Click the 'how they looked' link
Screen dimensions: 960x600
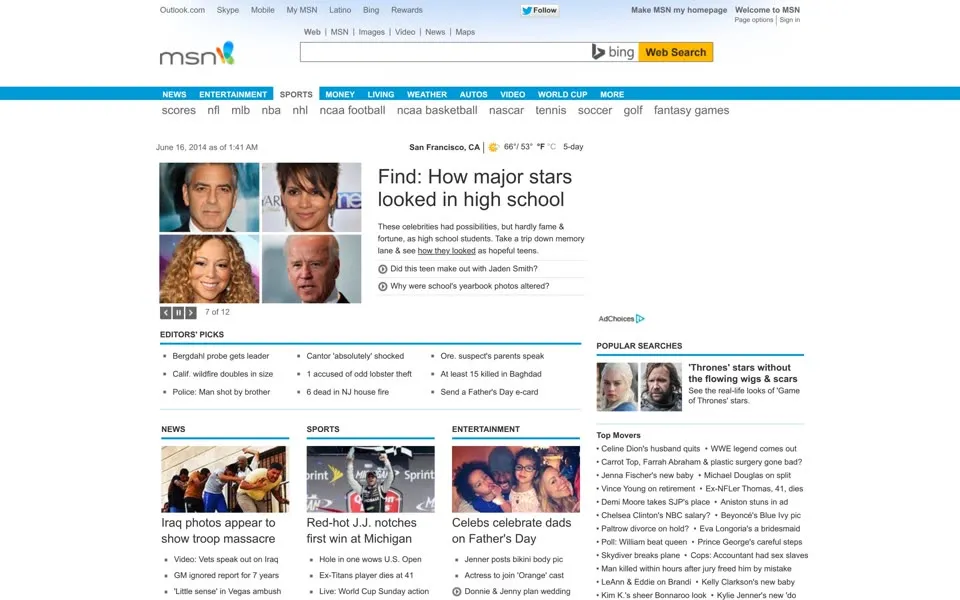pyautogui.click(x=446, y=250)
